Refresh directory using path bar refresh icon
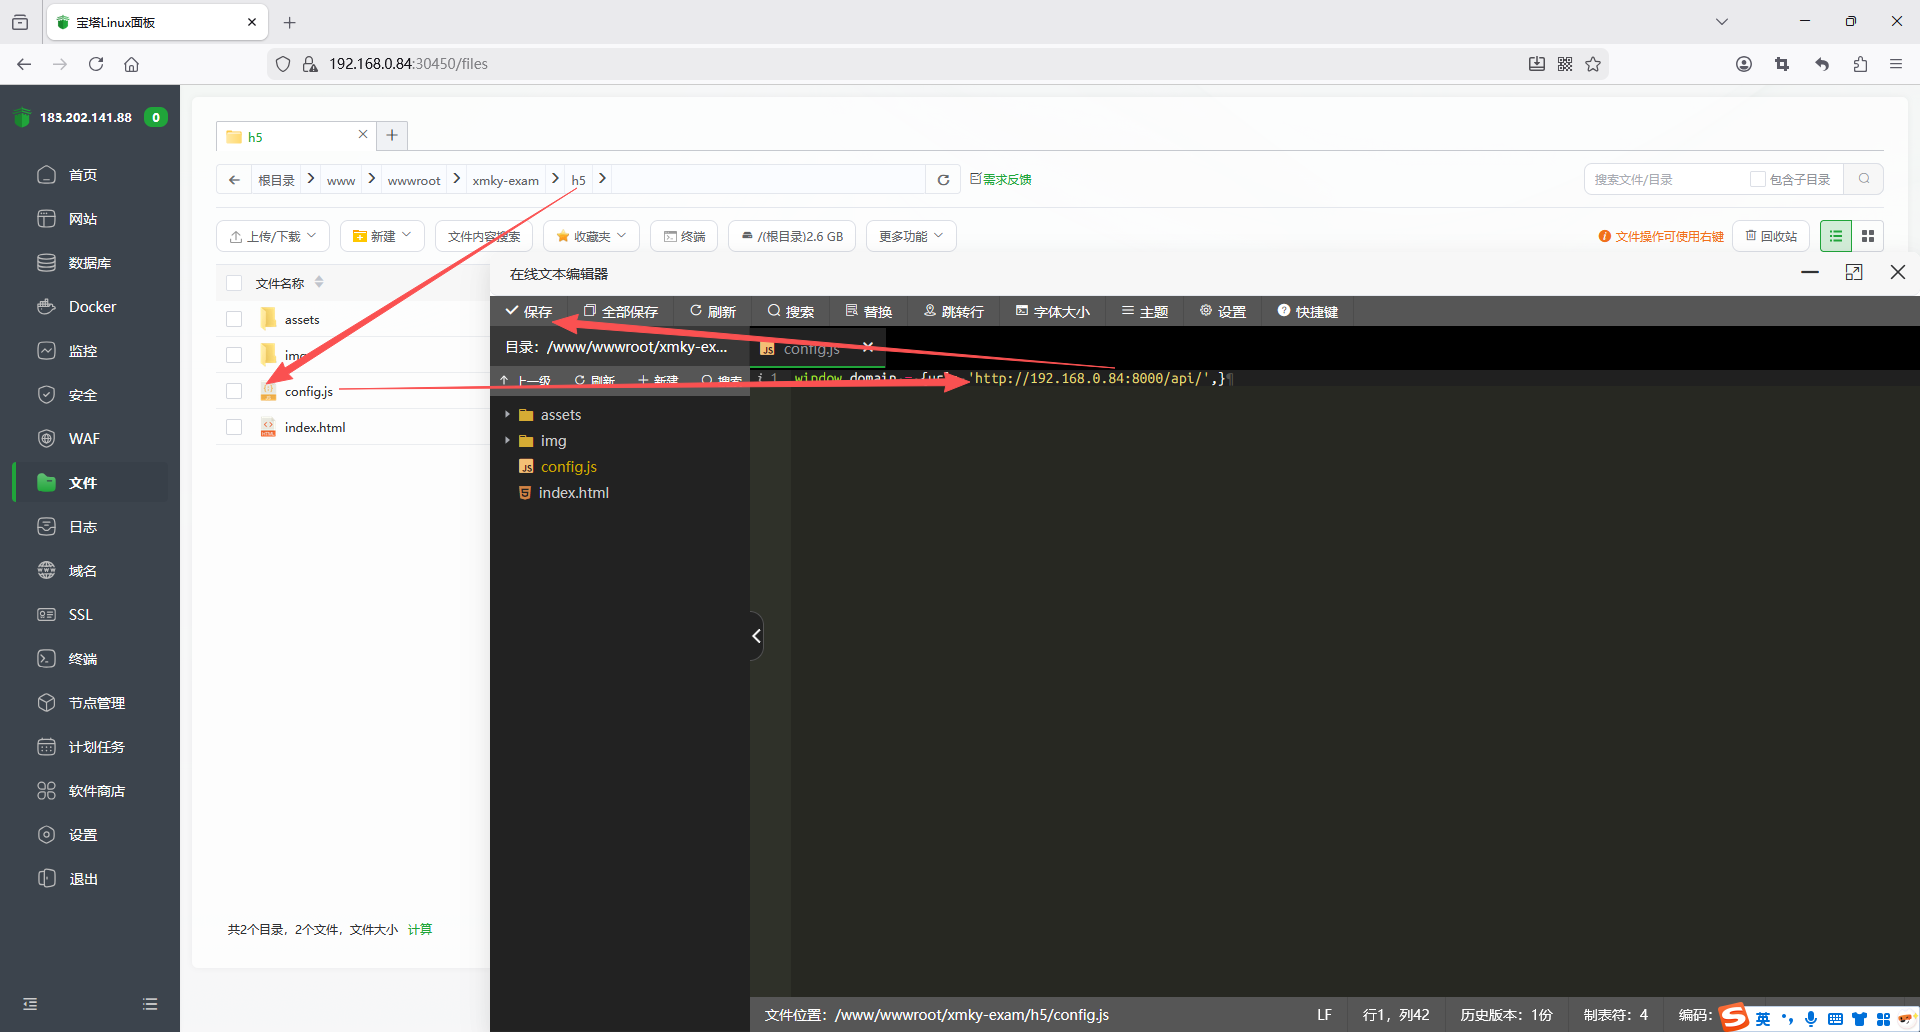 [943, 180]
